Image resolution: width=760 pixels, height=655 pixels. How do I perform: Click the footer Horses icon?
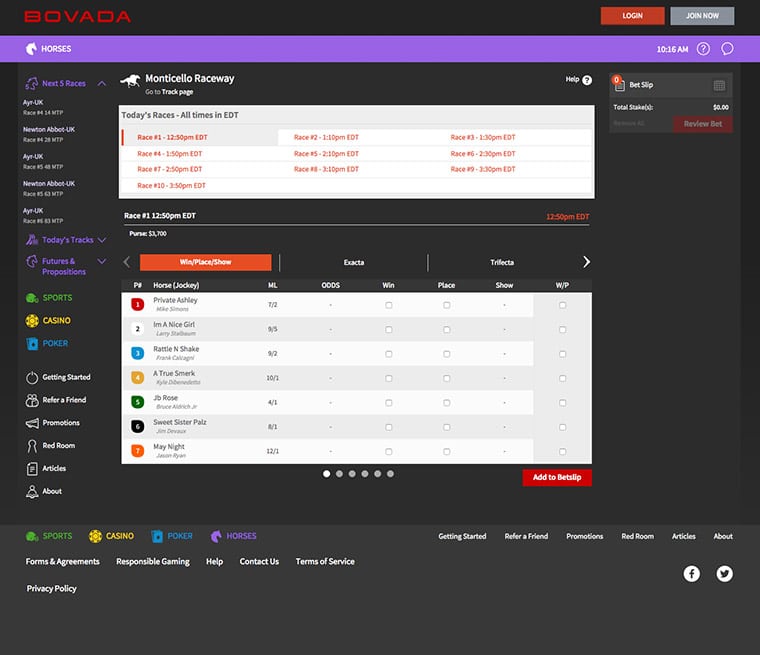tap(216, 536)
